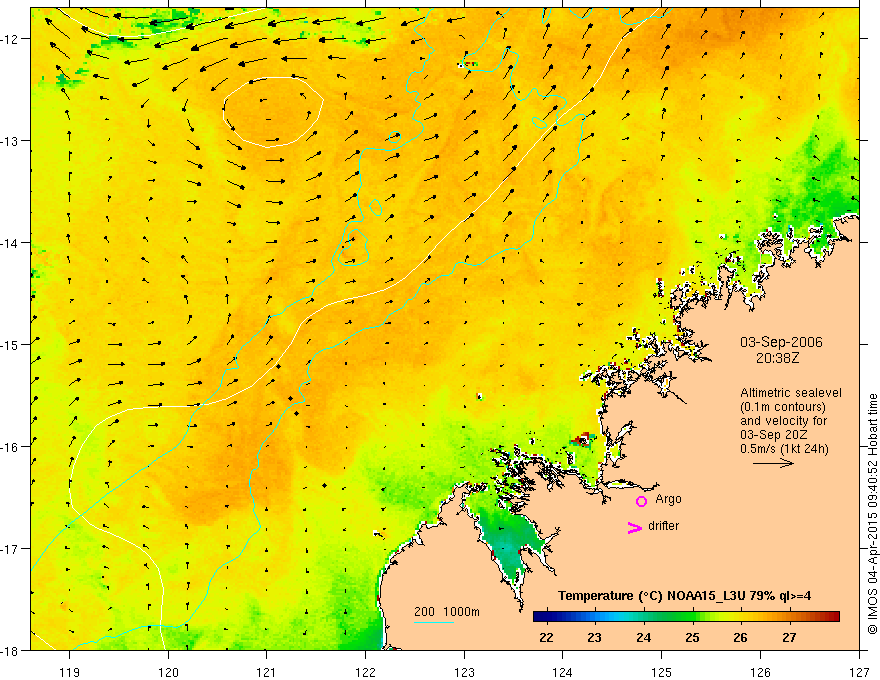The height and width of the screenshot is (680, 880).
Task: Select the '20:38Z' time text
Action: (x=777, y=357)
